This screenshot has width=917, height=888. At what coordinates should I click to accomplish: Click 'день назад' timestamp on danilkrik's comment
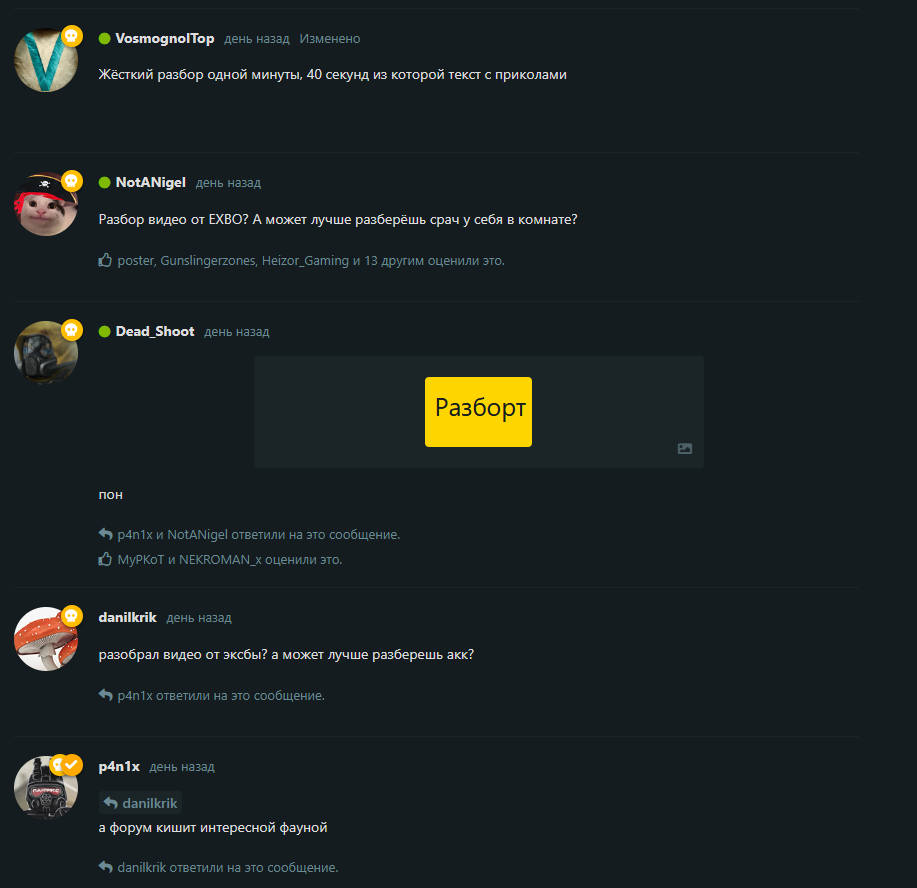[199, 618]
